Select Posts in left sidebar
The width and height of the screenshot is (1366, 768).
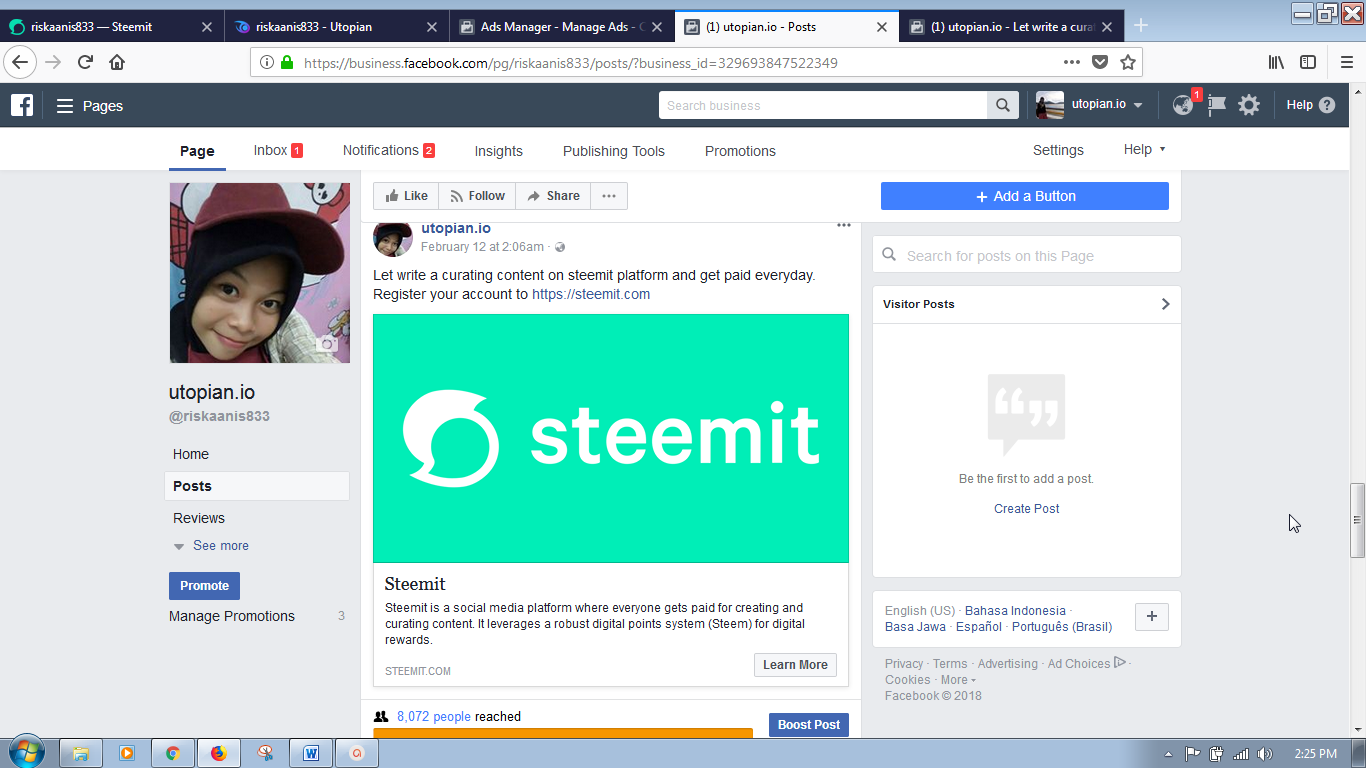point(257,486)
